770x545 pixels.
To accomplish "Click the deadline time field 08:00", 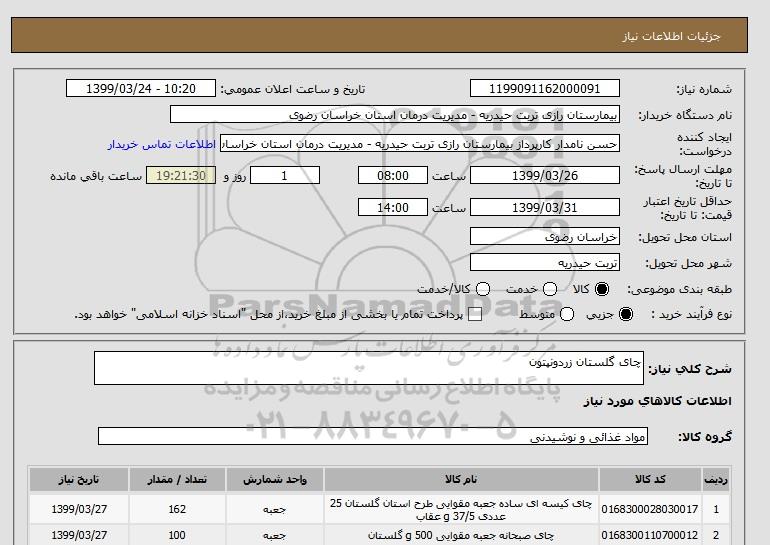I will [393, 175].
